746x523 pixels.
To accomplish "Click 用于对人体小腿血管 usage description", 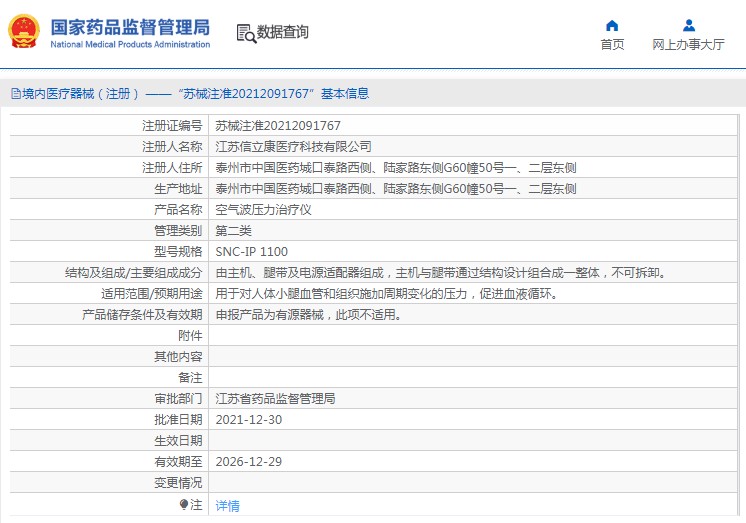I will 386,294.
